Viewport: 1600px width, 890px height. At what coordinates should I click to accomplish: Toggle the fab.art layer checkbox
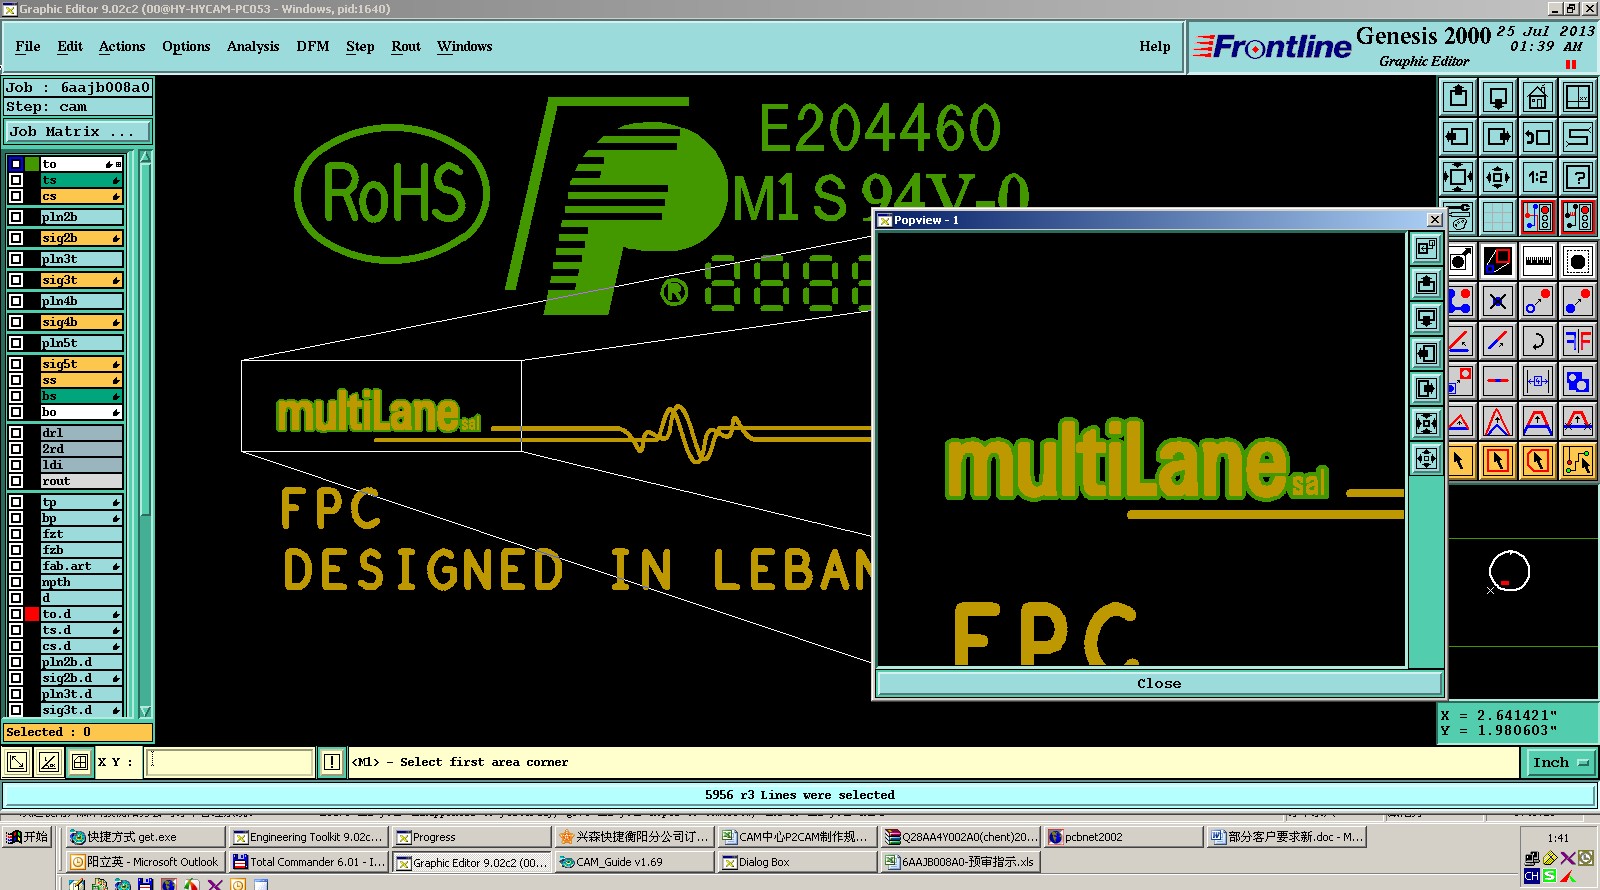(x=16, y=566)
